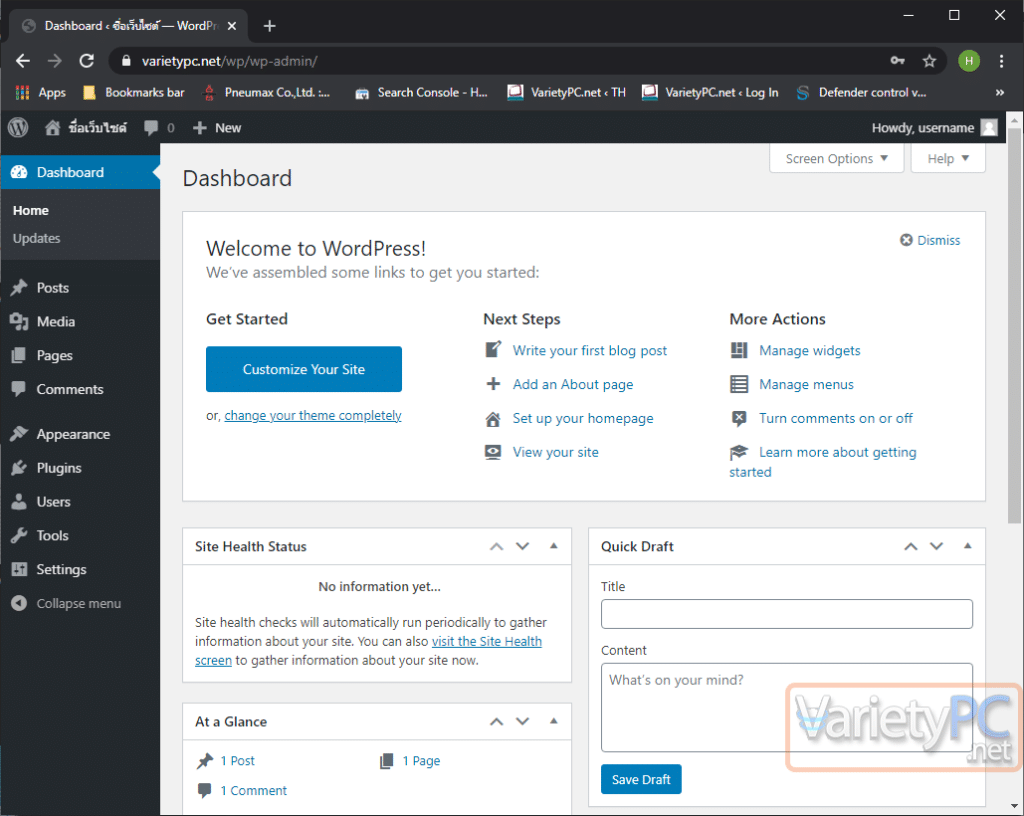Reload the page with refresh icon

(86, 61)
